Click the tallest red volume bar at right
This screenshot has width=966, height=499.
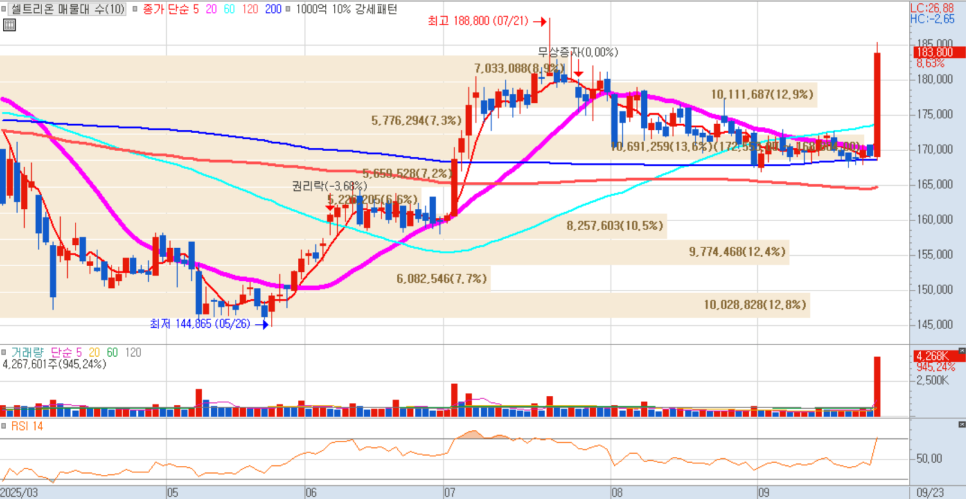[877, 386]
